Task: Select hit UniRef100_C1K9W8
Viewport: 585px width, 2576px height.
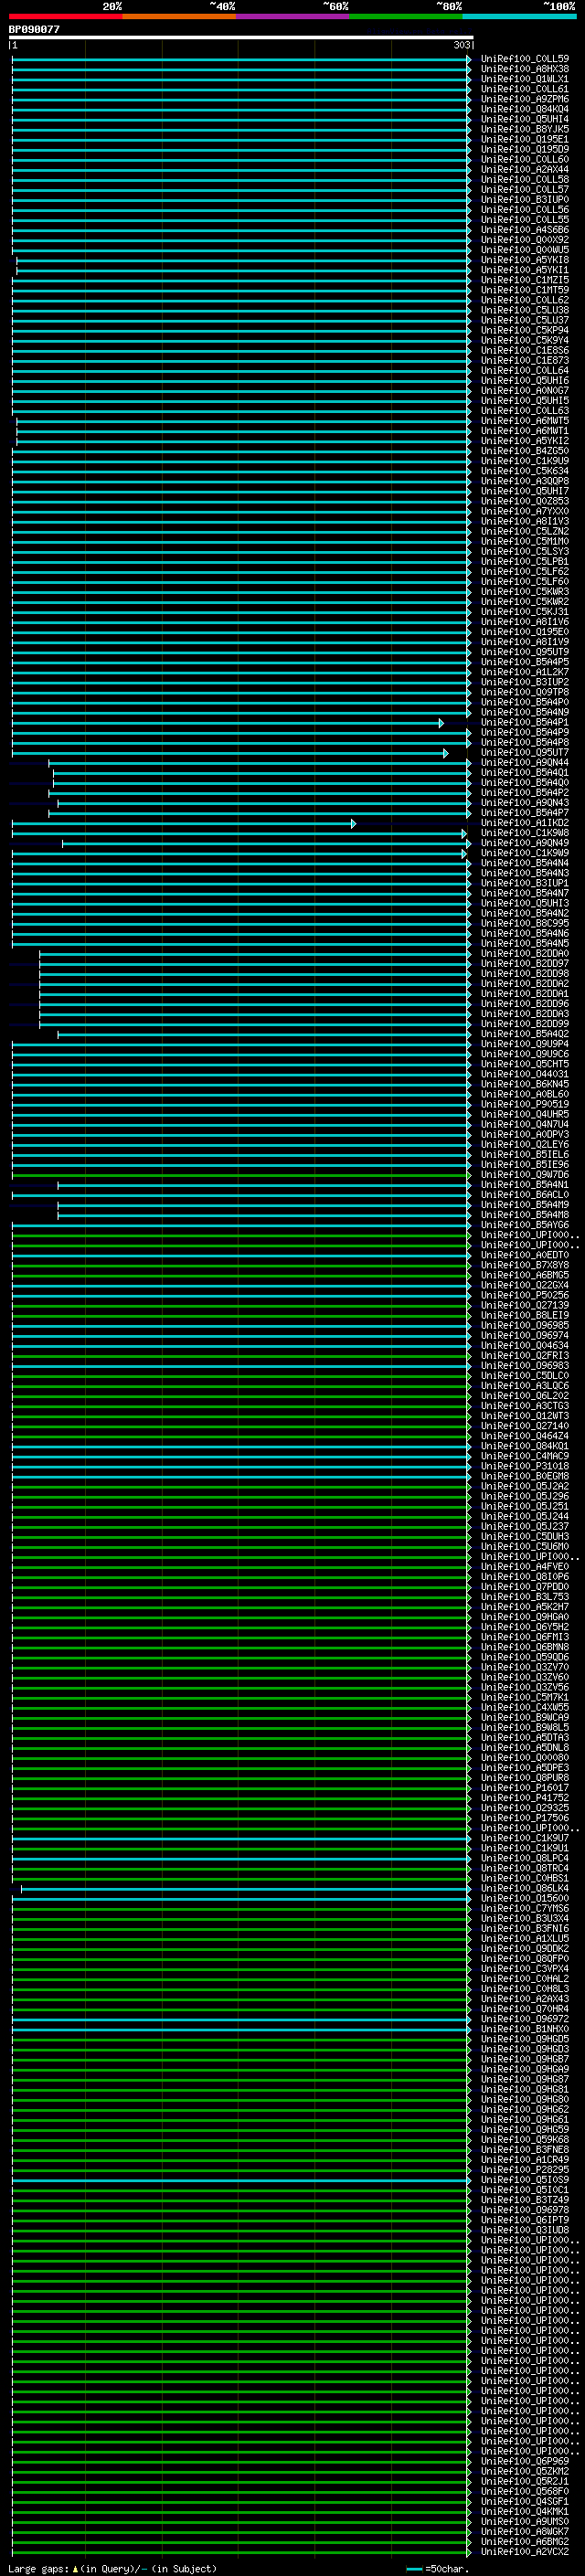Action: (x=524, y=833)
